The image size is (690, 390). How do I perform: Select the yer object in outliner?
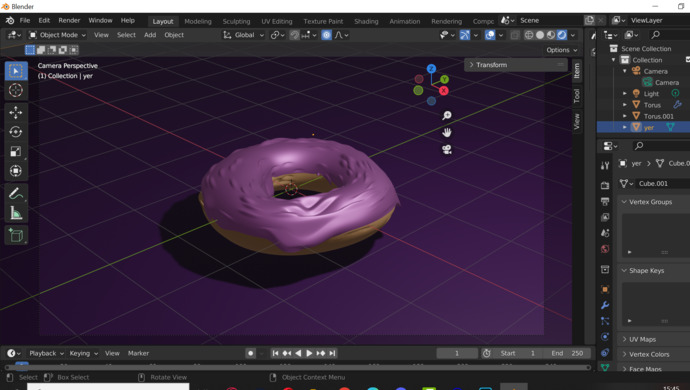click(649, 127)
